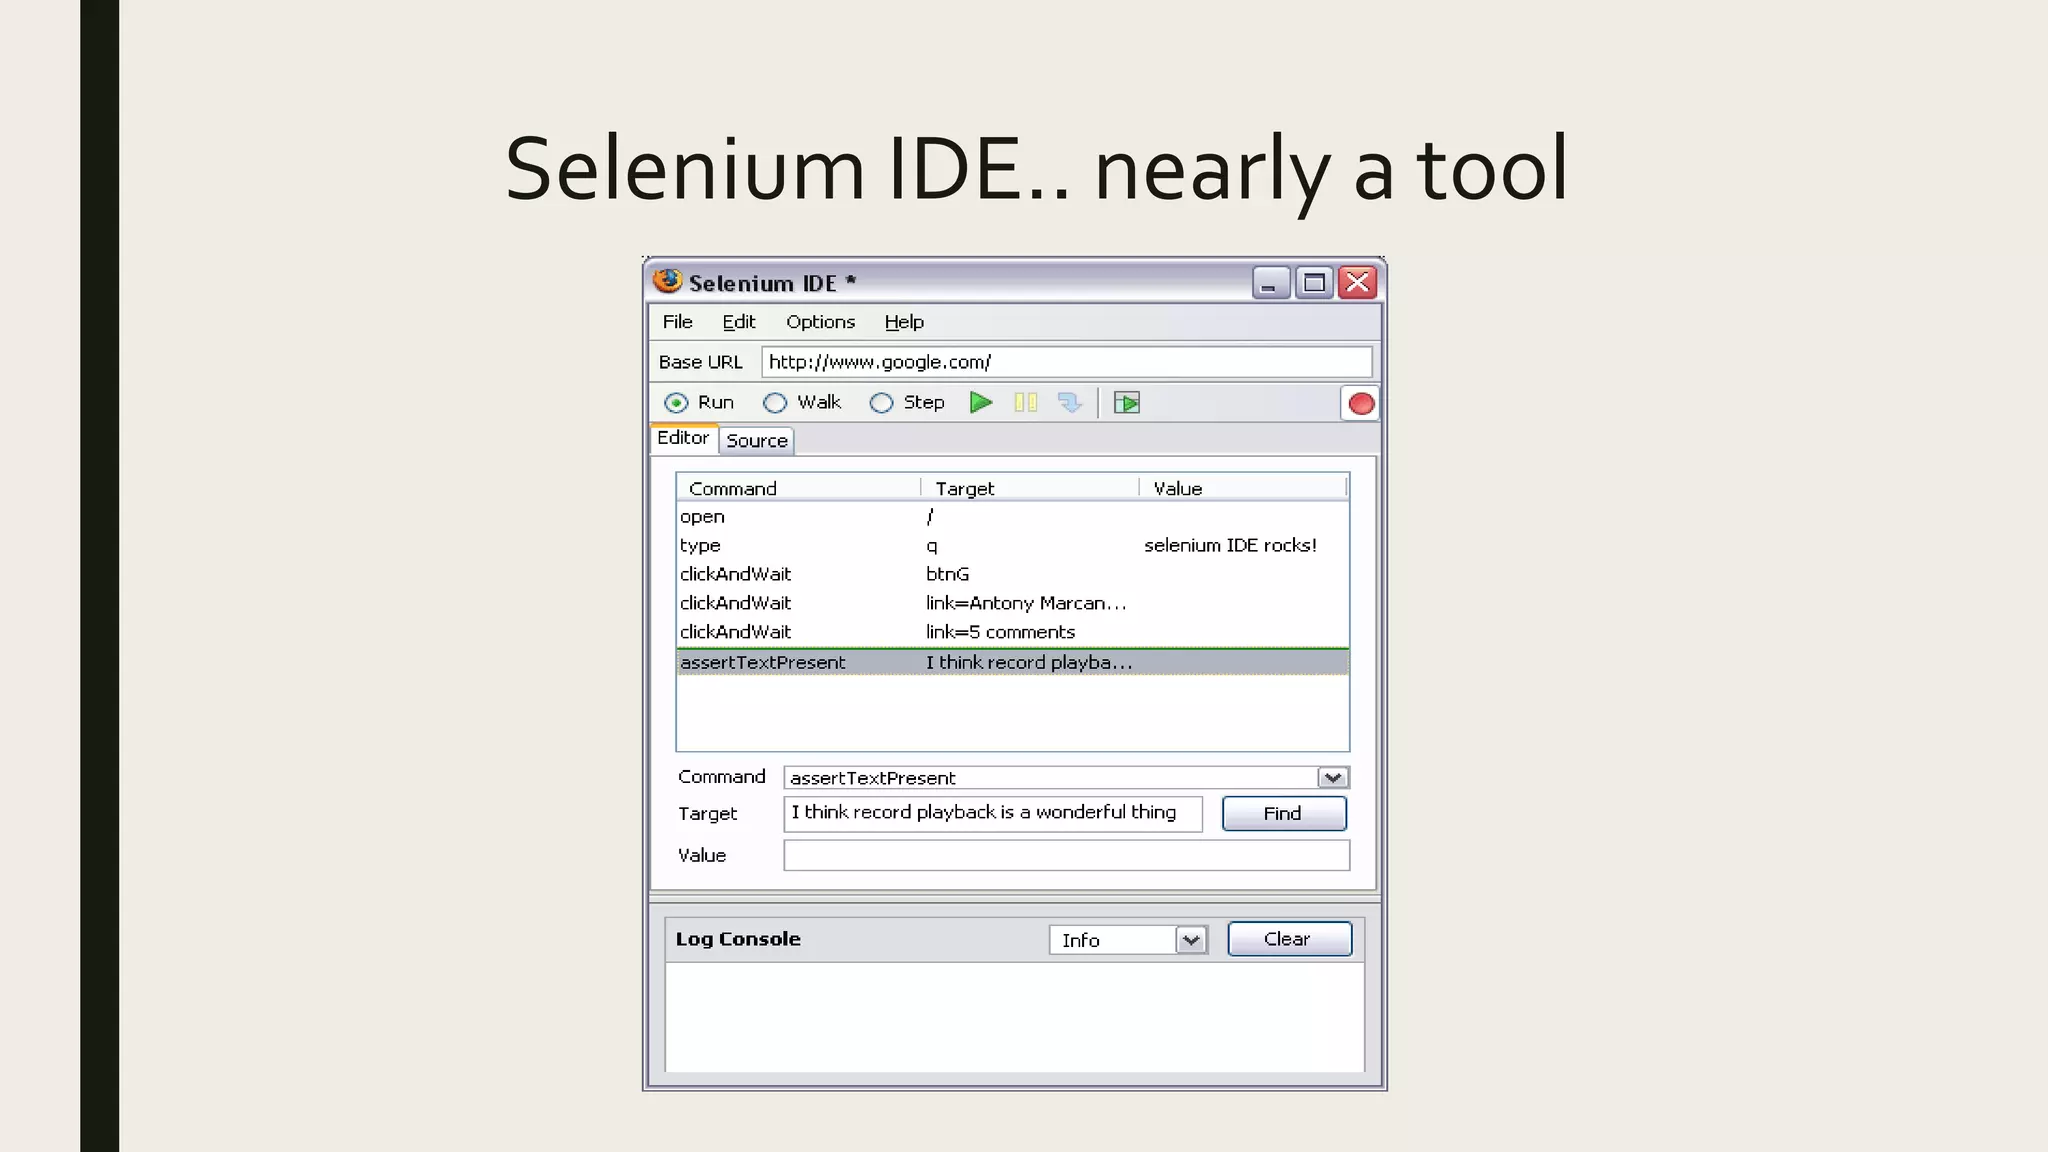Switch to the Source tab
The height and width of the screenshot is (1152, 2048).
(757, 441)
